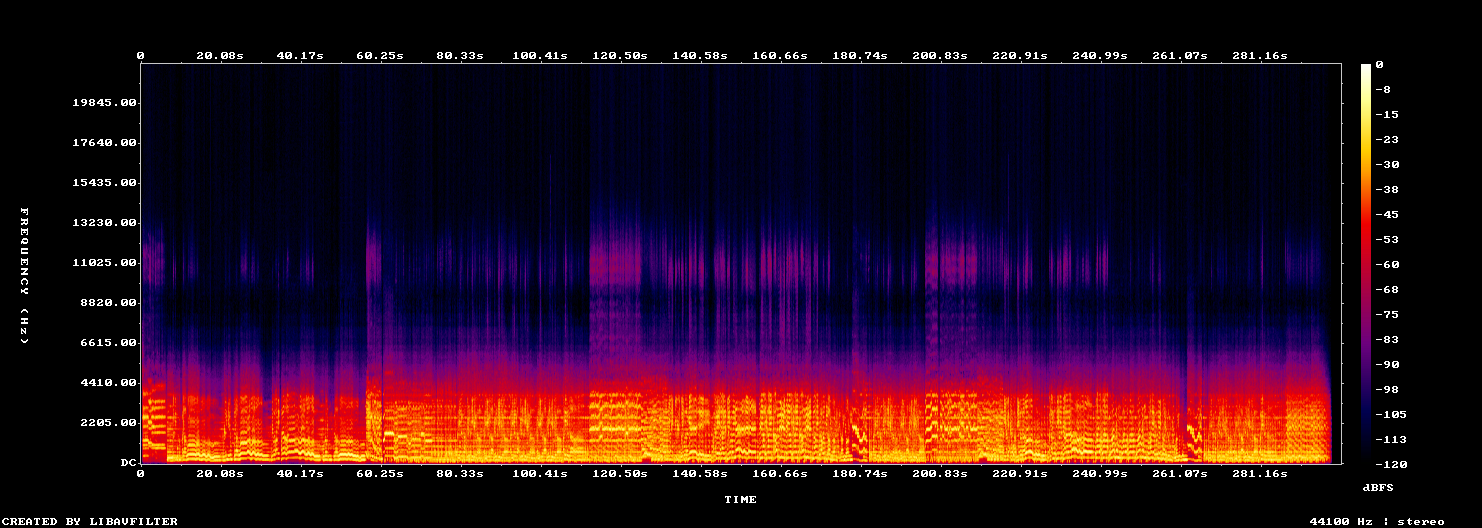This screenshot has height=528, width=1482.
Task: Click the dBFS unit label under the color scale
Action: pos(1378,487)
